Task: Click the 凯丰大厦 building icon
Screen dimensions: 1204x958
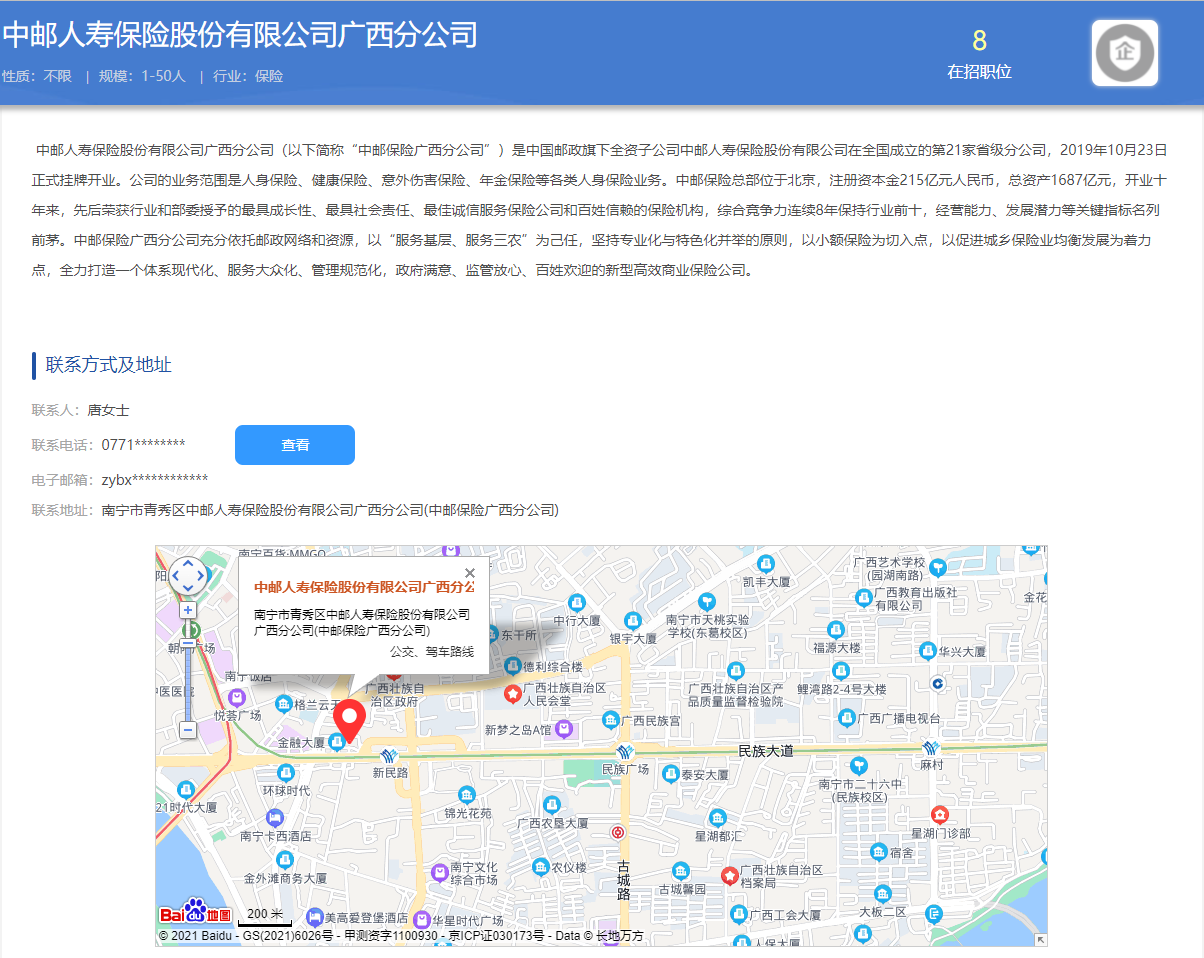Action: (766, 564)
